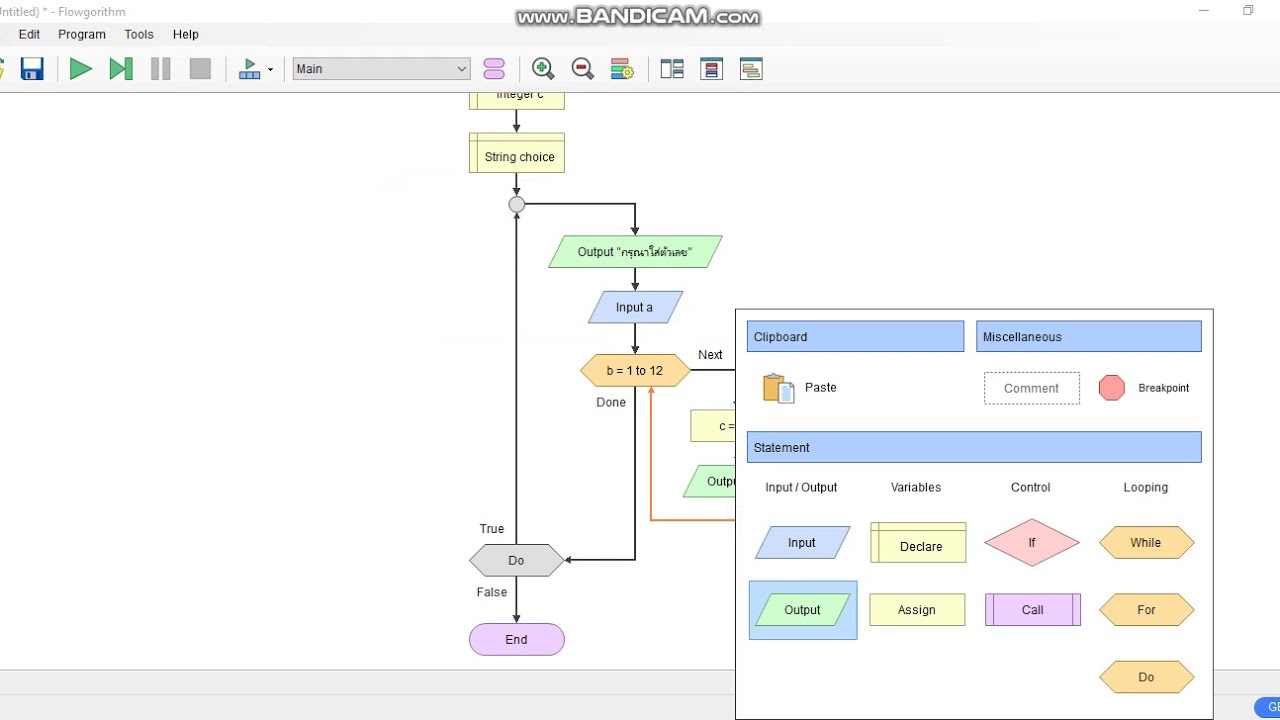Image resolution: width=1280 pixels, height=720 pixels.
Task: Pause the running program
Action: tap(160, 69)
